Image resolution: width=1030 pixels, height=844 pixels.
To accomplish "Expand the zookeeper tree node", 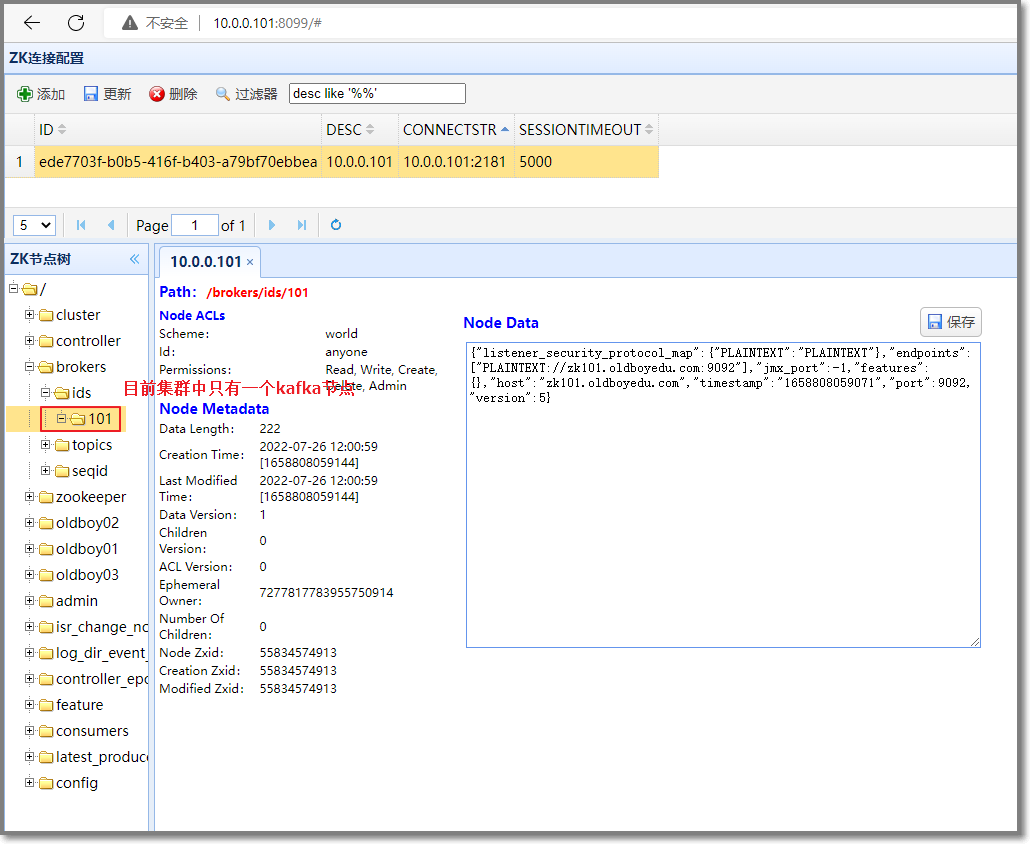I will coord(30,497).
